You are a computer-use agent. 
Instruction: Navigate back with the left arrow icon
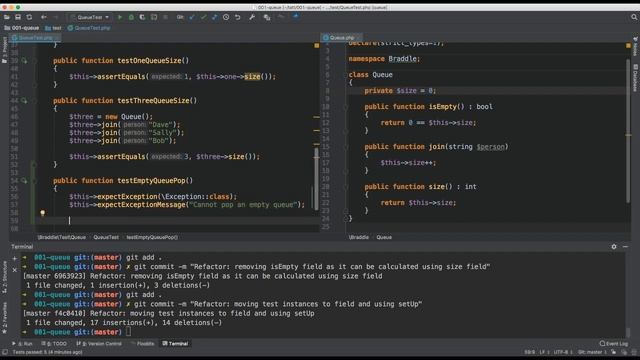[44, 17]
